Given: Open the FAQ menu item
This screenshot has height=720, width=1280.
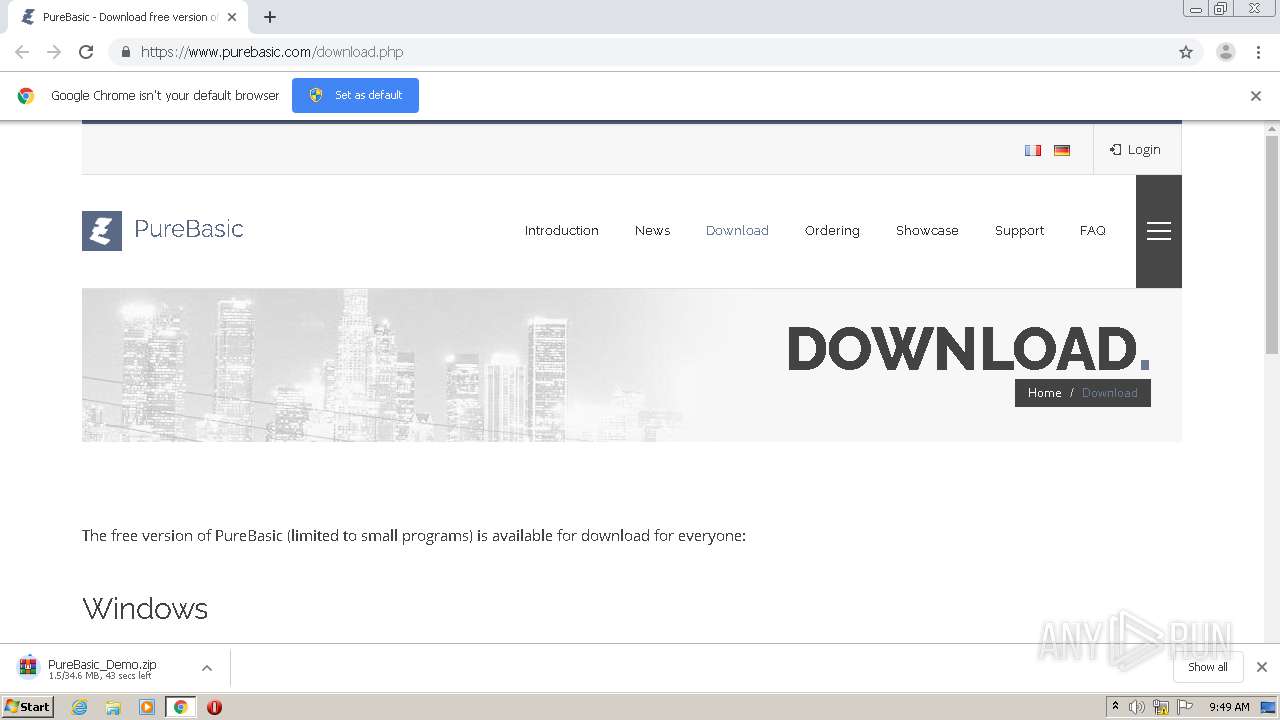Looking at the screenshot, I should (1093, 230).
